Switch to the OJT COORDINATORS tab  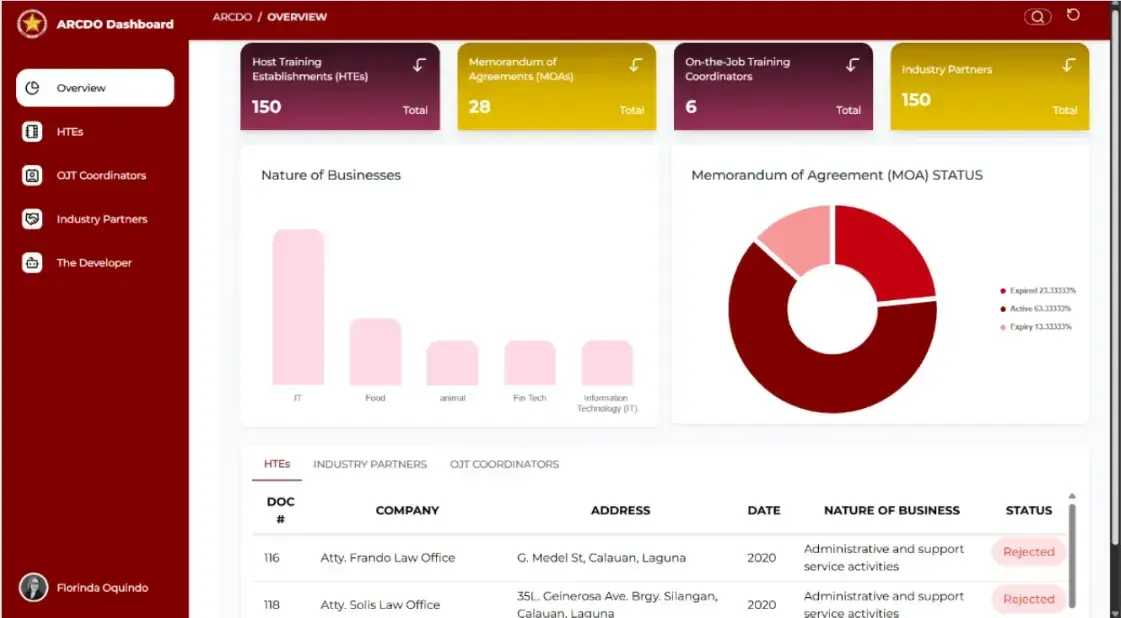(504, 464)
